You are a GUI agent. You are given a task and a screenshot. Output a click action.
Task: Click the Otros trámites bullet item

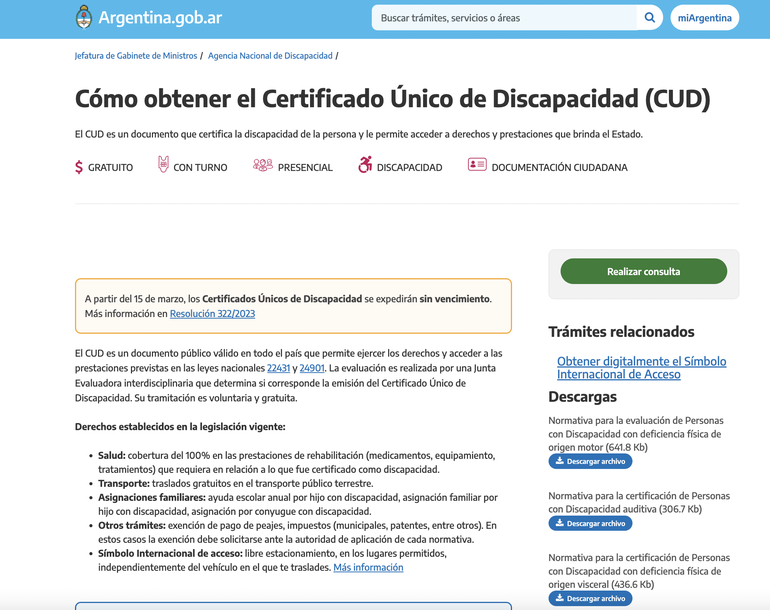[298, 532]
